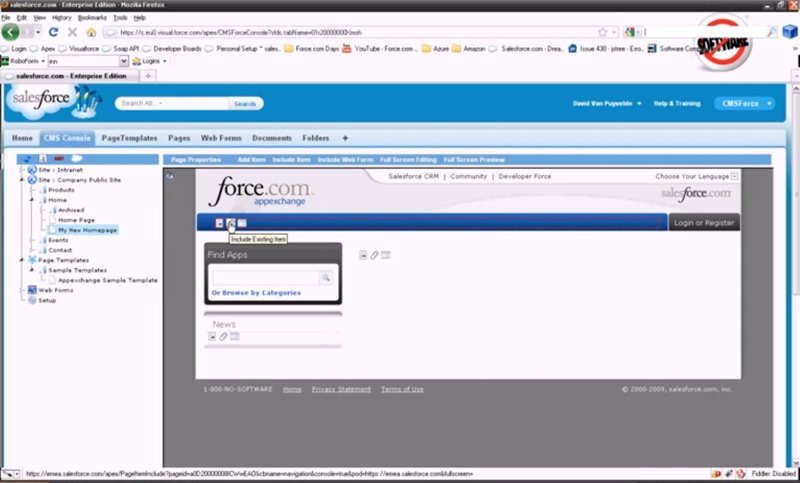Click the browser search magnifier icon
Image resolution: width=800 pixels, height=483 pixels.
tap(772, 32)
